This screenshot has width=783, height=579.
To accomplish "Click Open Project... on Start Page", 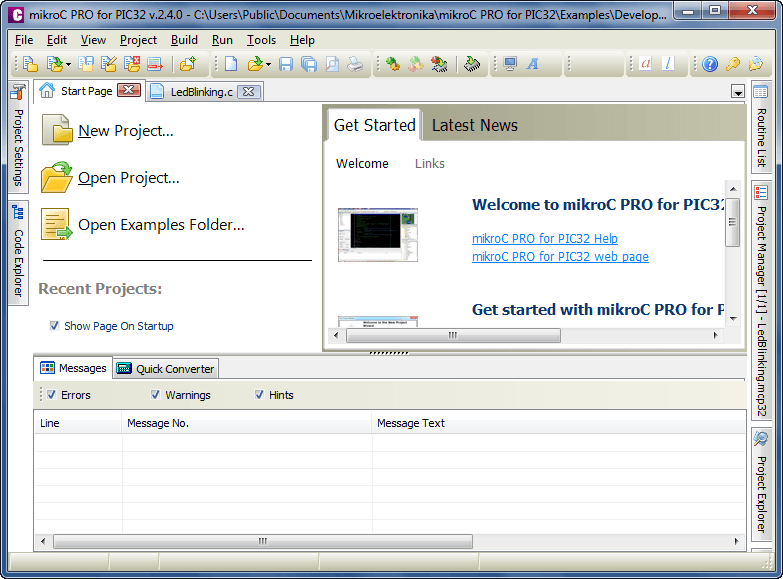I will (x=110, y=177).
